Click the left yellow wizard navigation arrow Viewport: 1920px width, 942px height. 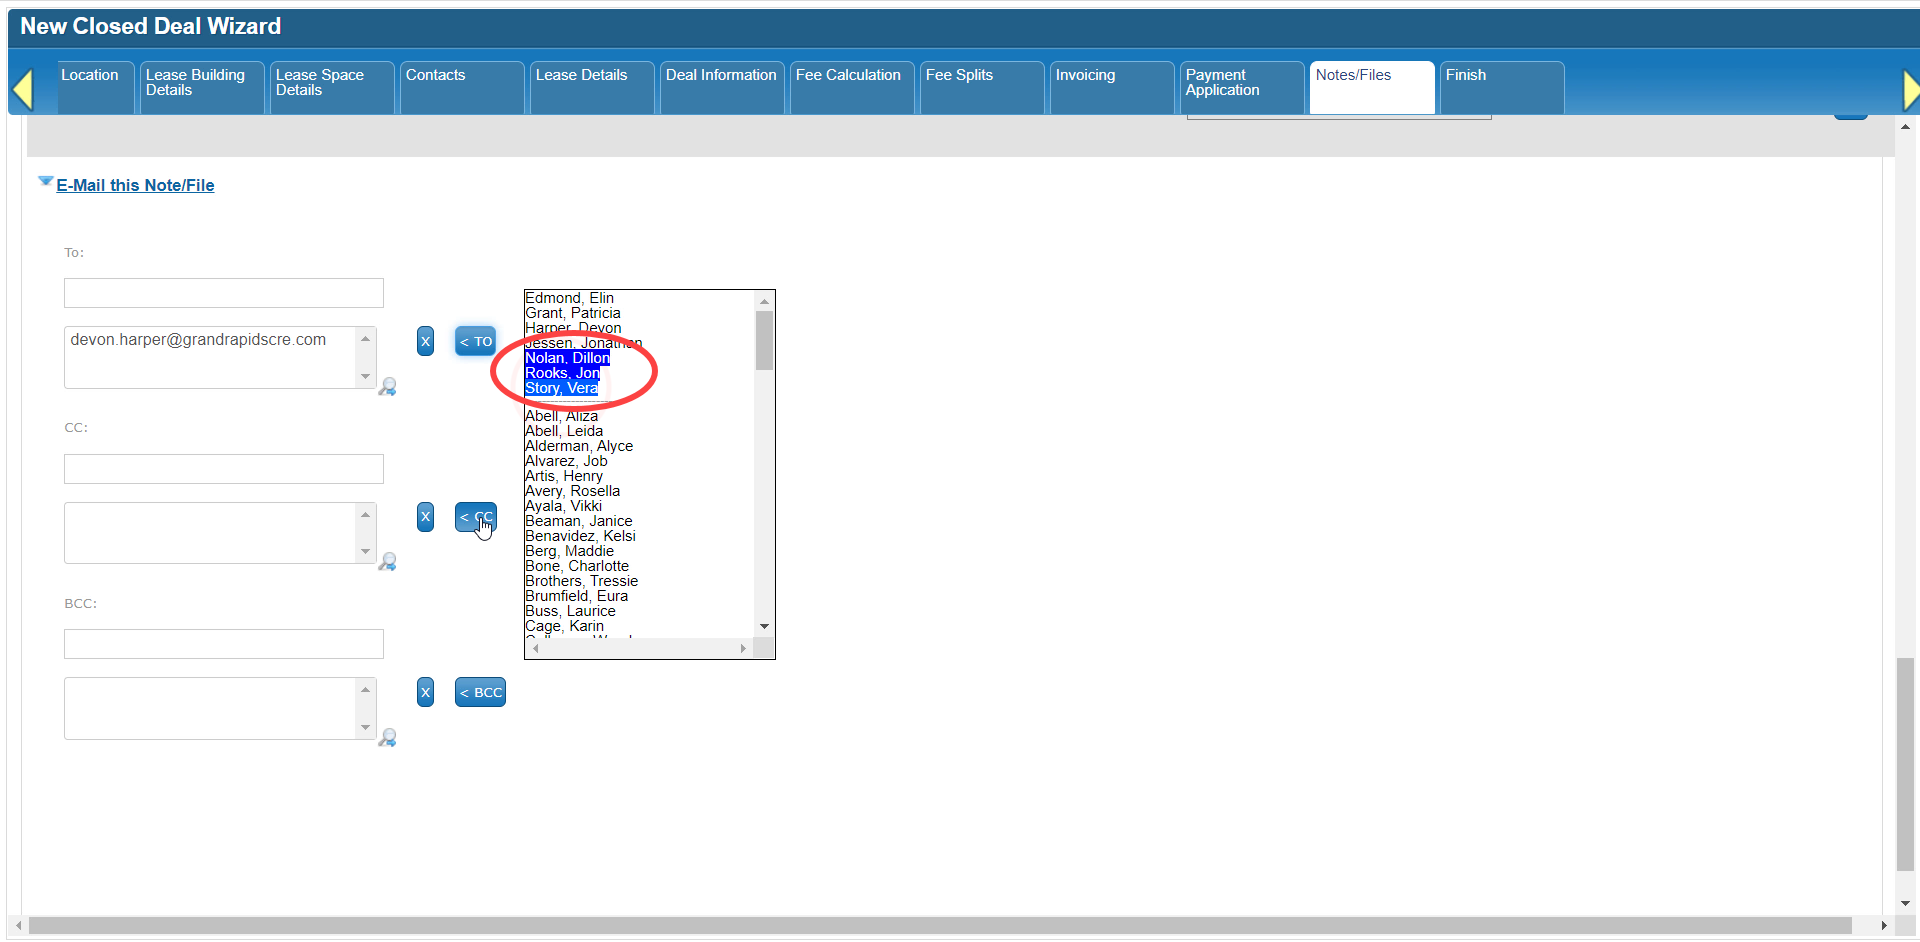pos(22,90)
